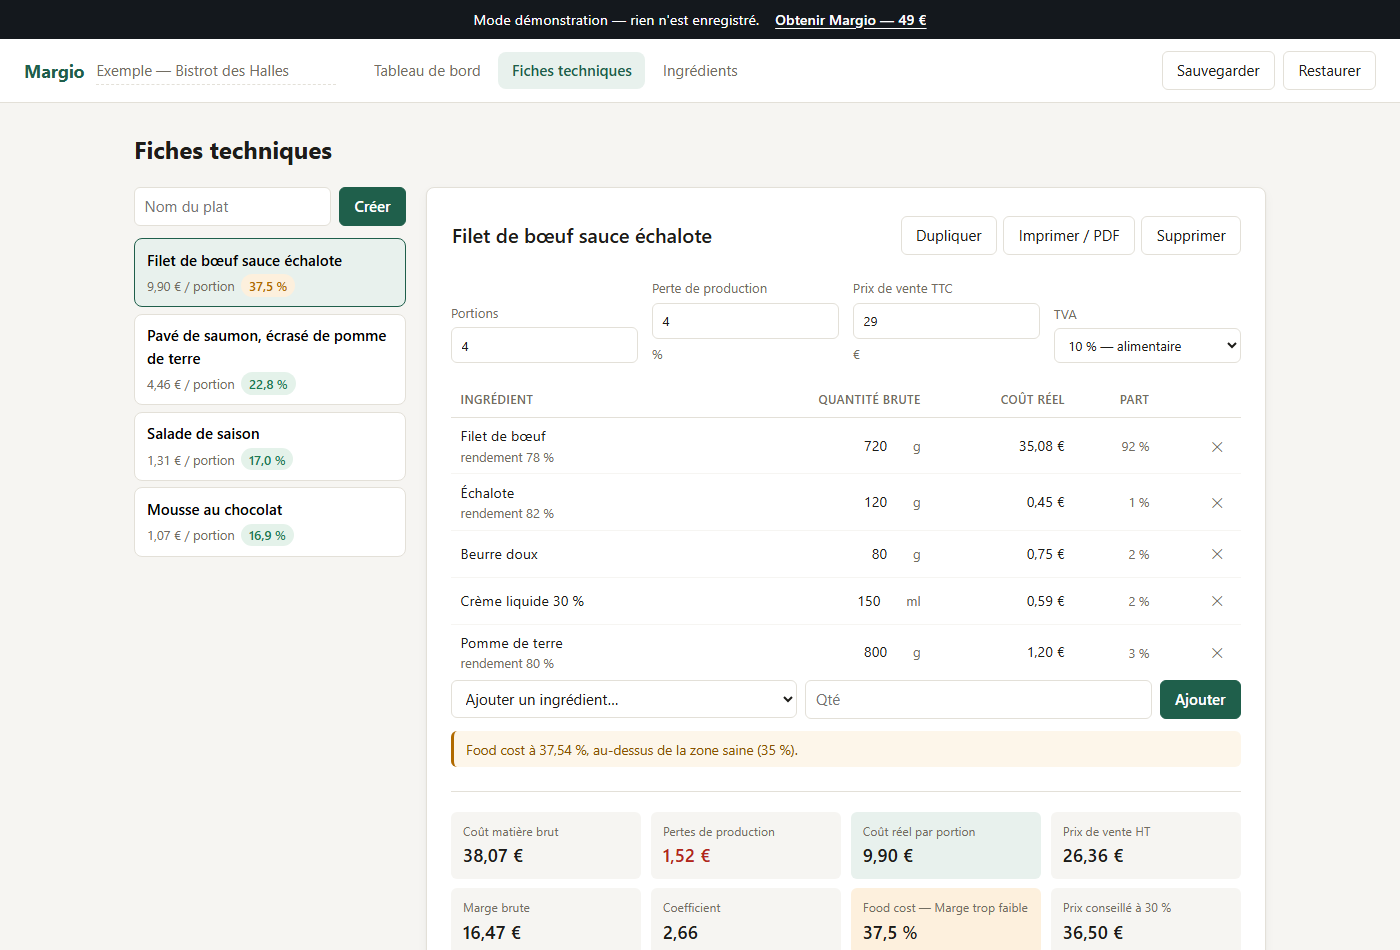This screenshot has width=1400, height=950.
Task: Click the Coût réel par portion tile
Action: click(x=946, y=845)
